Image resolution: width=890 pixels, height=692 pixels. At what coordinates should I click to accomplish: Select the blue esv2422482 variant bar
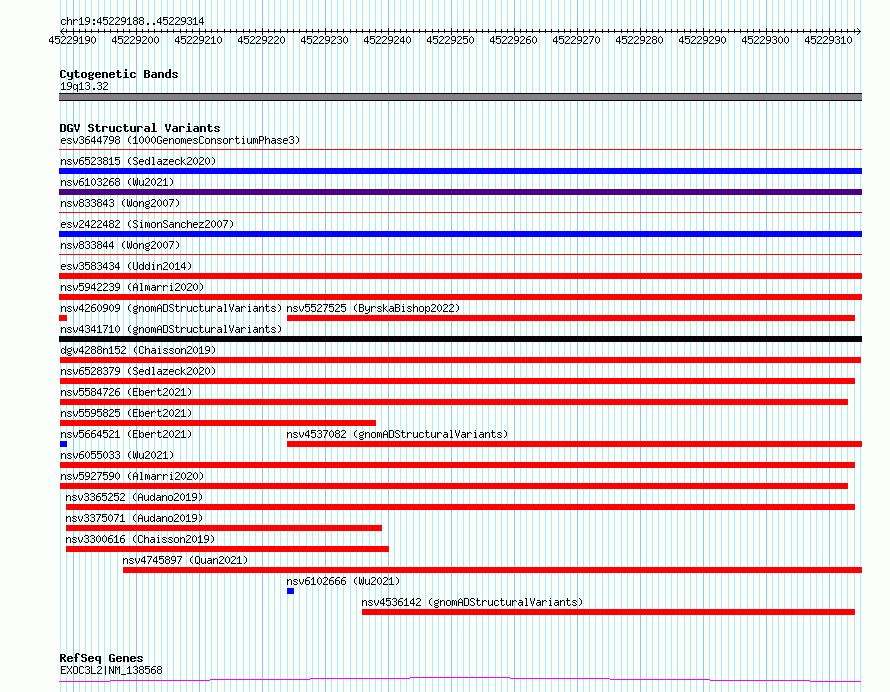point(460,234)
